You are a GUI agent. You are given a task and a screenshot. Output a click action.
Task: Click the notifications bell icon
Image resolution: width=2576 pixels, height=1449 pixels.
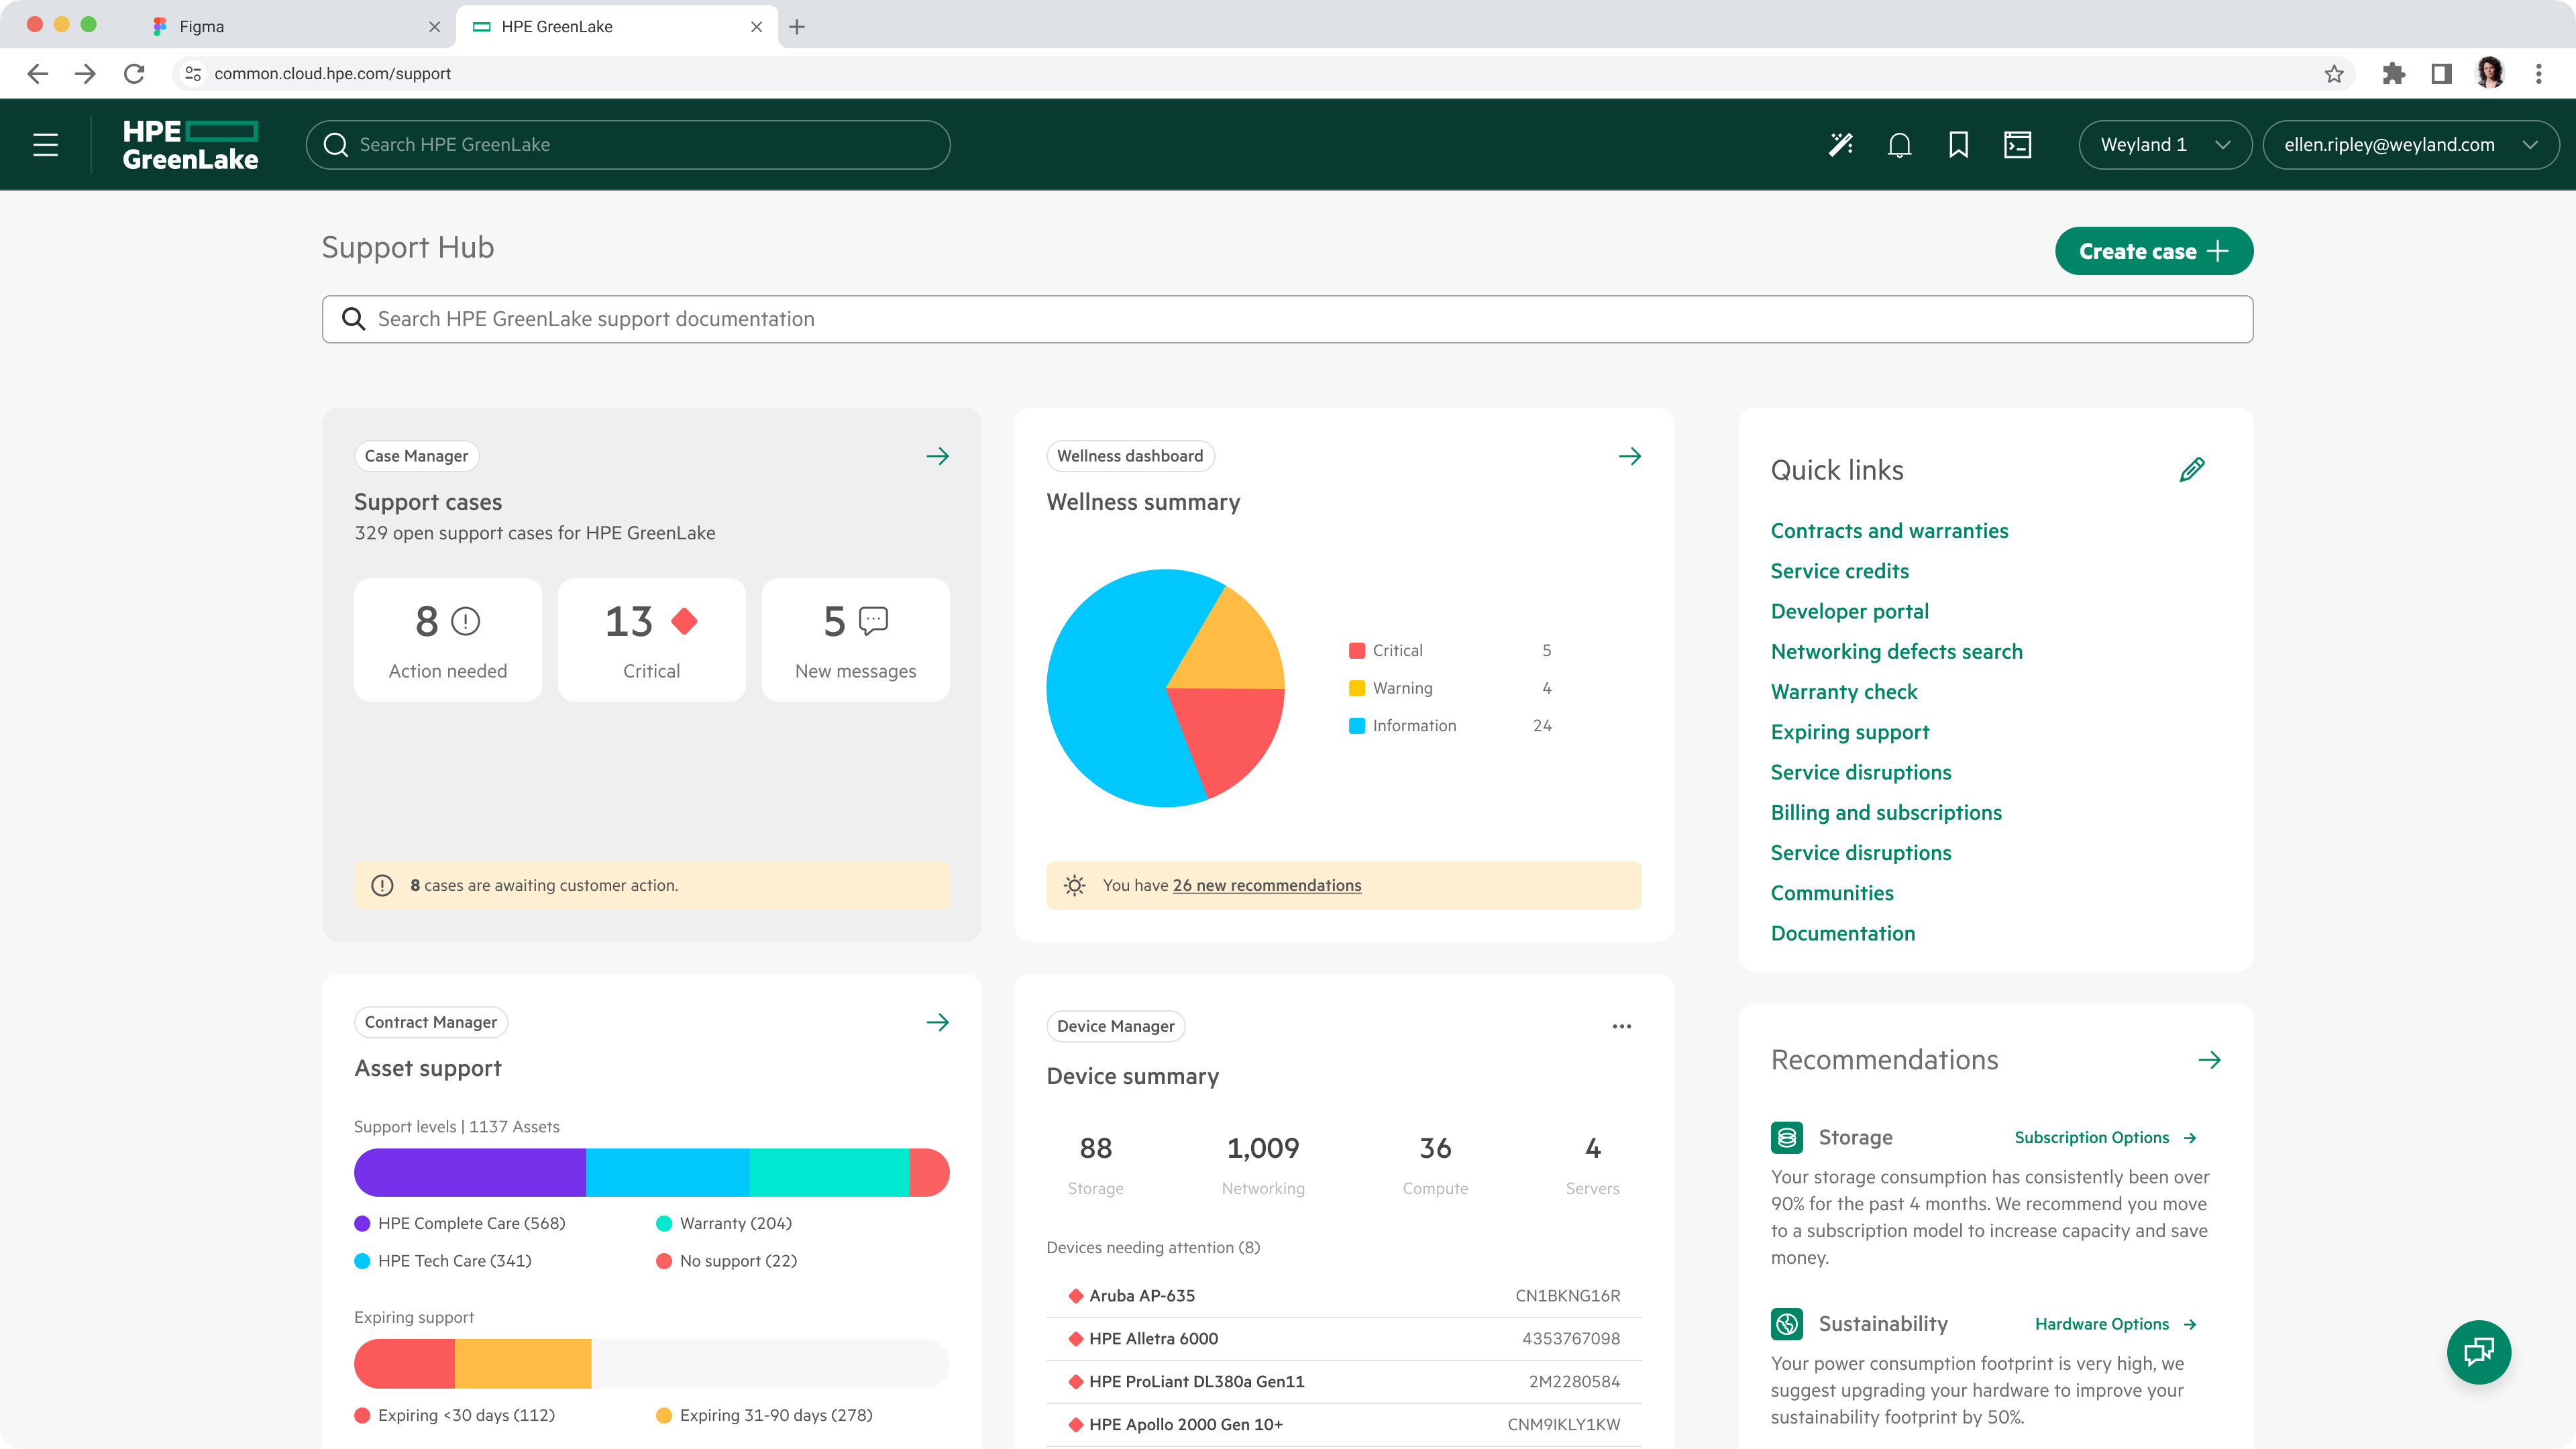1899,145
